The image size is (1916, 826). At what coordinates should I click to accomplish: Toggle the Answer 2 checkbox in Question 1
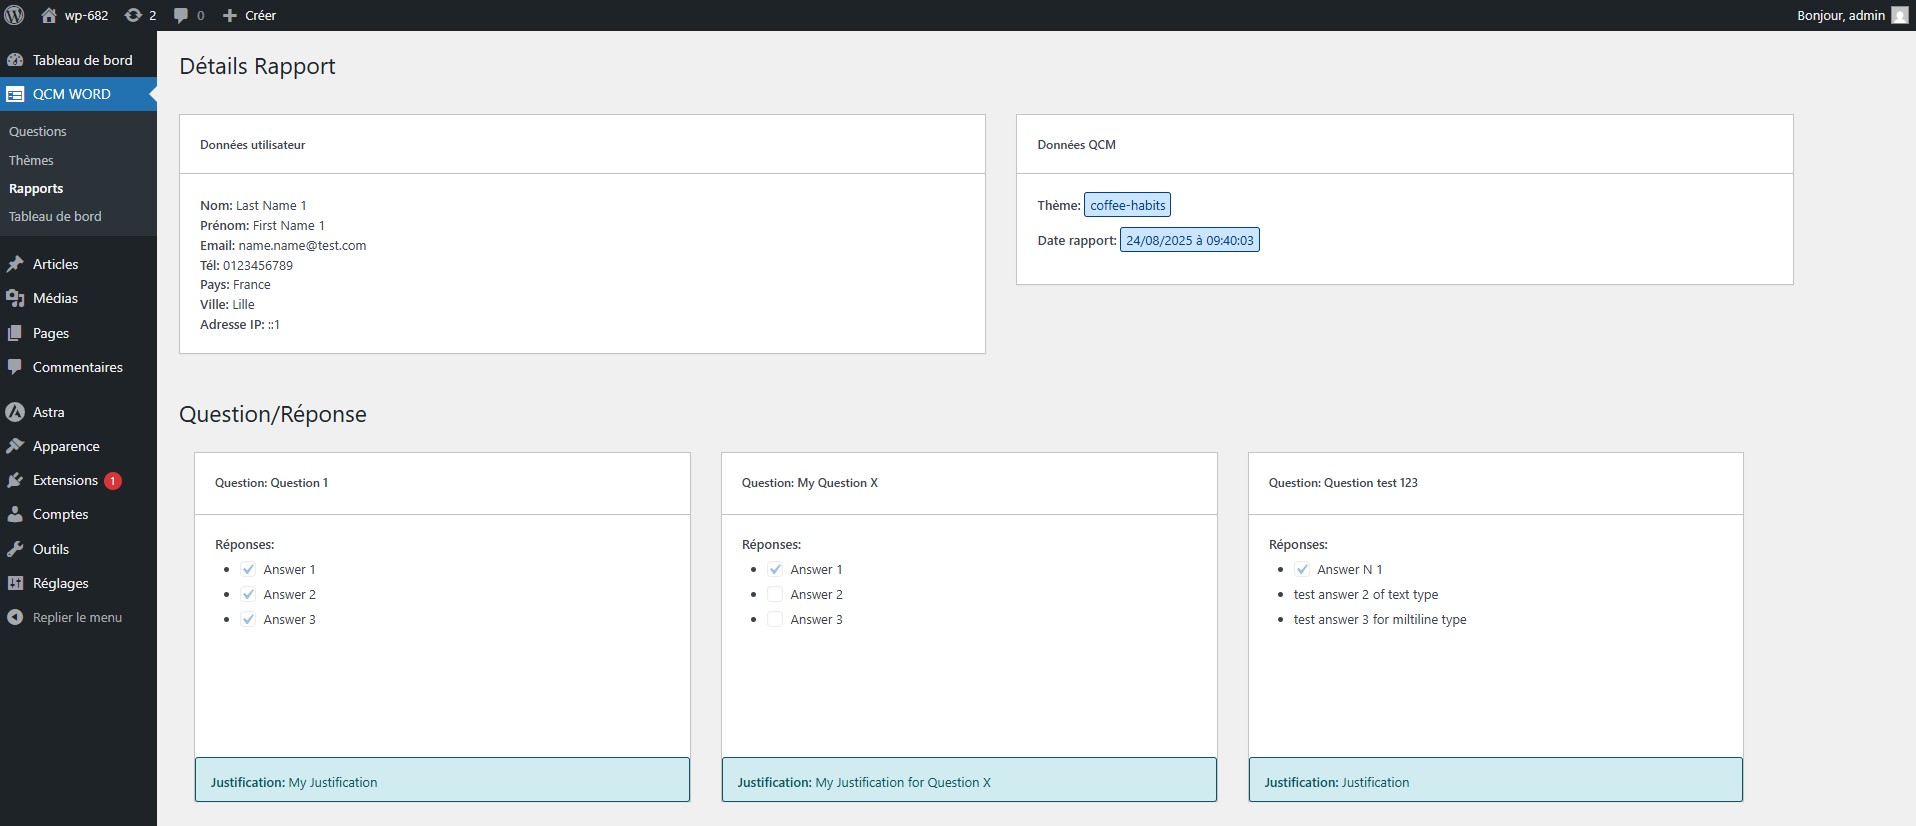tap(248, 595)
